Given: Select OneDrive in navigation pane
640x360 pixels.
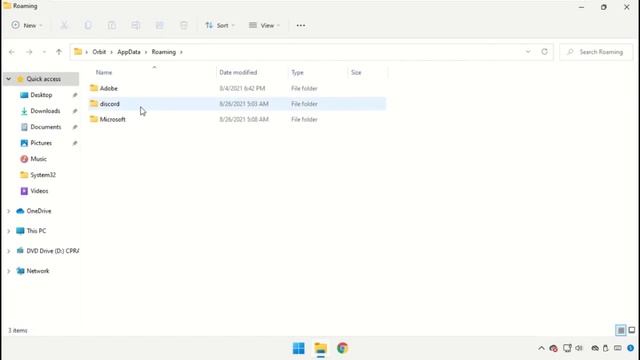Looking at the screenshot, I should coord(39,211).
